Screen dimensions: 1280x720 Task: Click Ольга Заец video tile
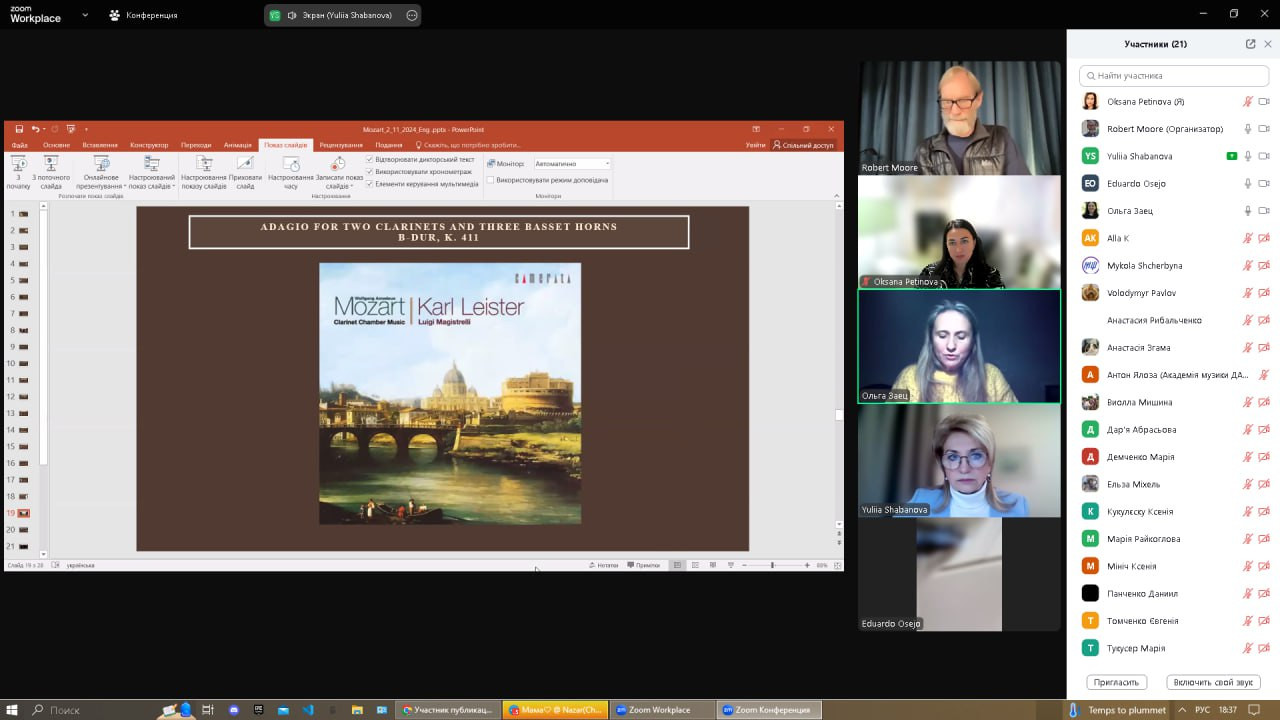pyautogui.click(x=959, y=346)
